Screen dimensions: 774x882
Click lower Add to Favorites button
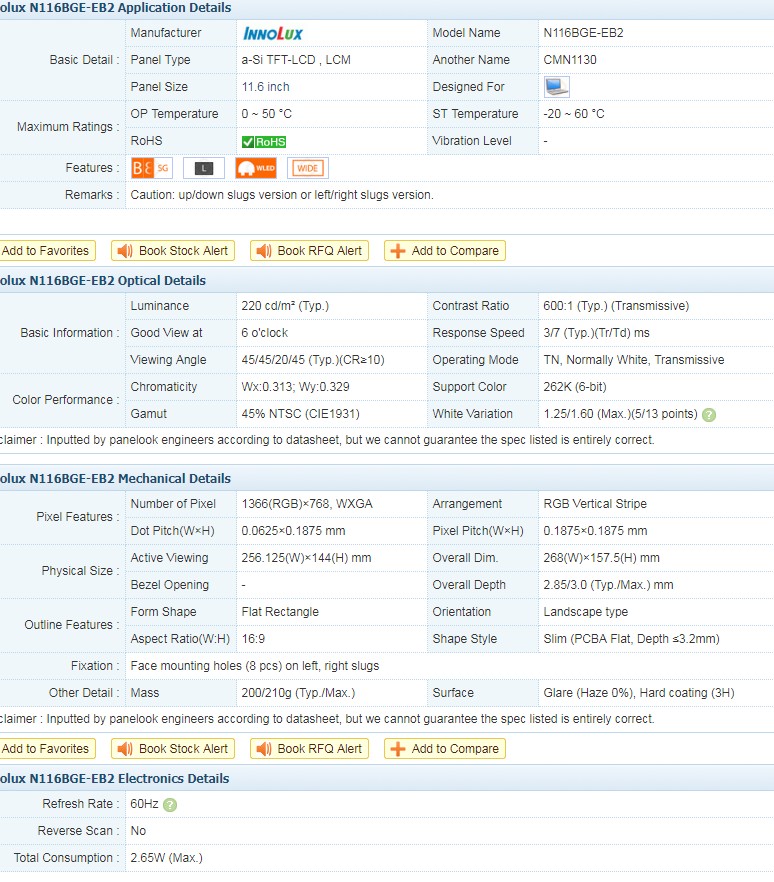[46, 749]
